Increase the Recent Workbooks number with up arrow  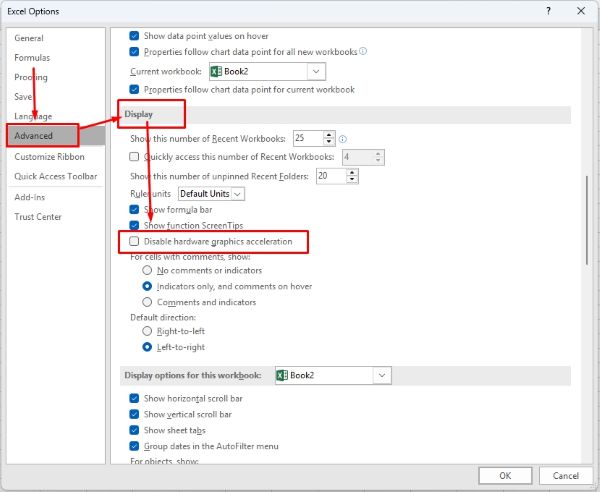pos(329,135)
